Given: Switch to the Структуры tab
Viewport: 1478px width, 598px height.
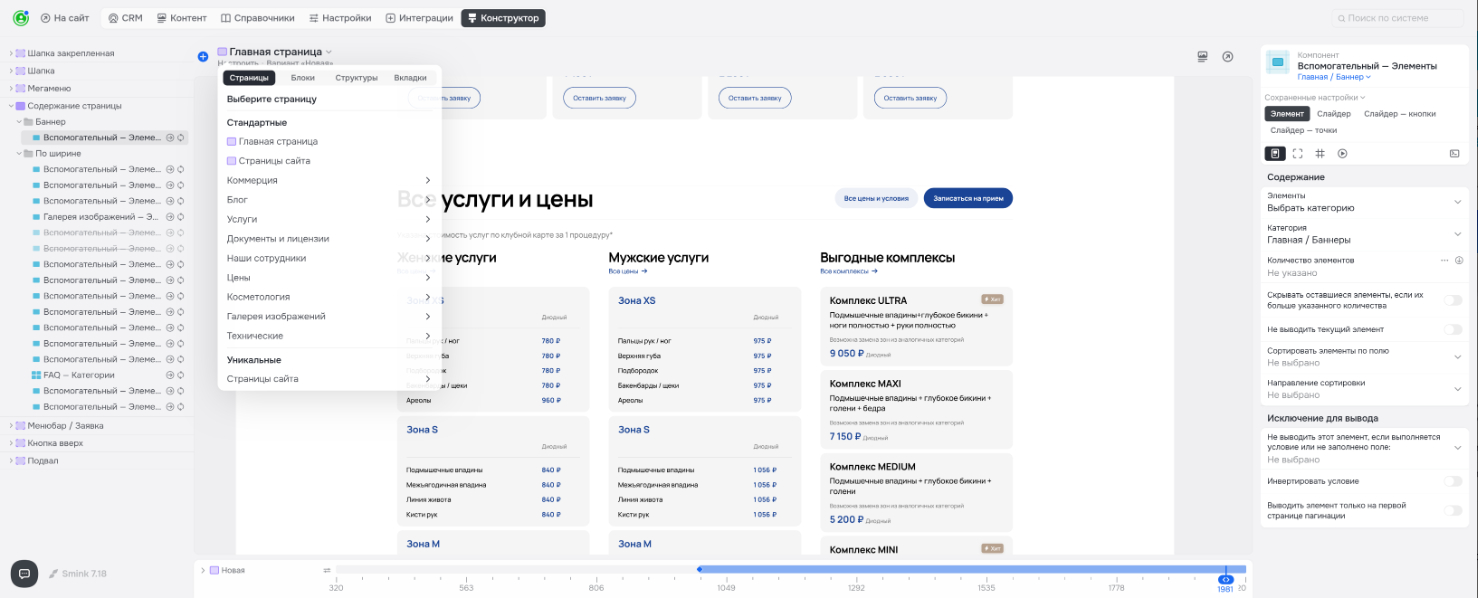Looking at the screenshot, I should (x=356, y=78).
